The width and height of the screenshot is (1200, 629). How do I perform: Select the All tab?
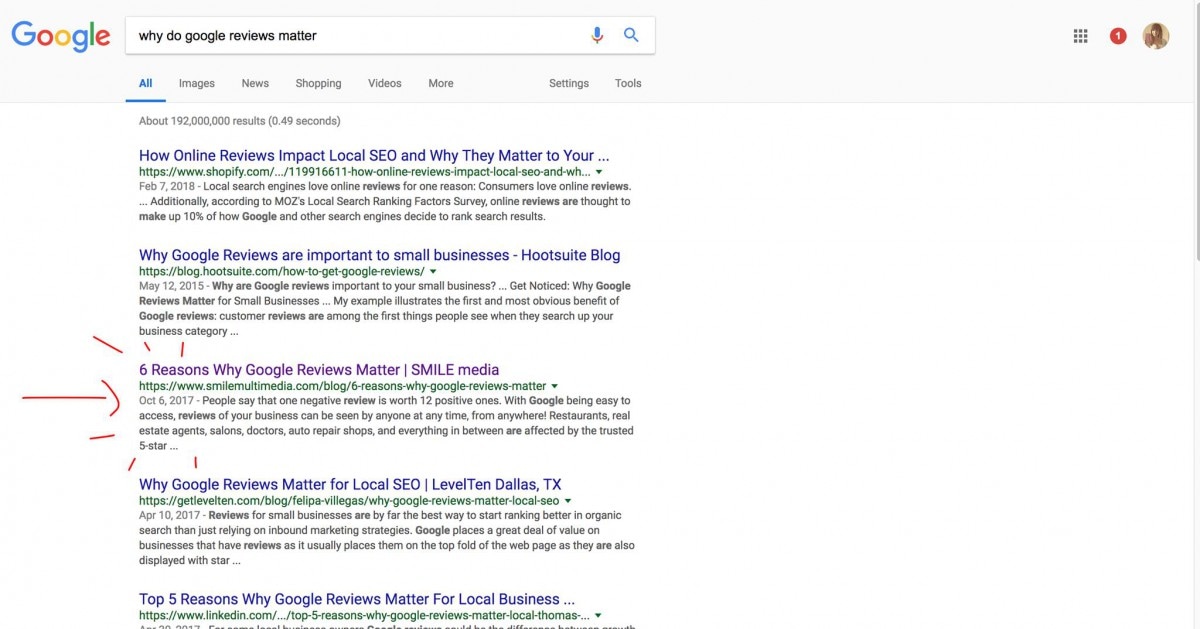145,83
